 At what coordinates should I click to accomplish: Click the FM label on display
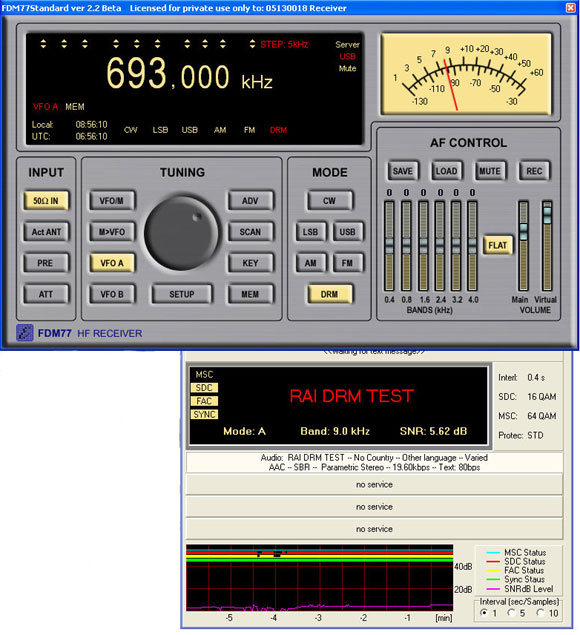(x=249, y=130)
